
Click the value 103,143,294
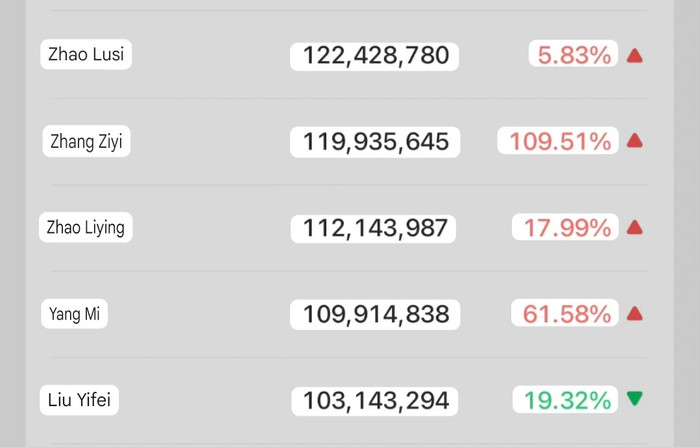coord(375,402)
